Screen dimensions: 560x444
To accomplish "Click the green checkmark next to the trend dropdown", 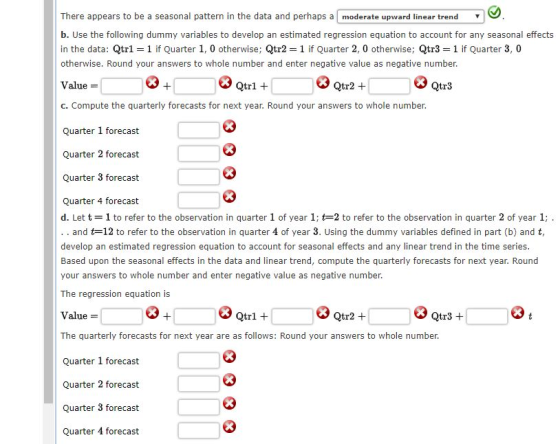I will (494, 13).
